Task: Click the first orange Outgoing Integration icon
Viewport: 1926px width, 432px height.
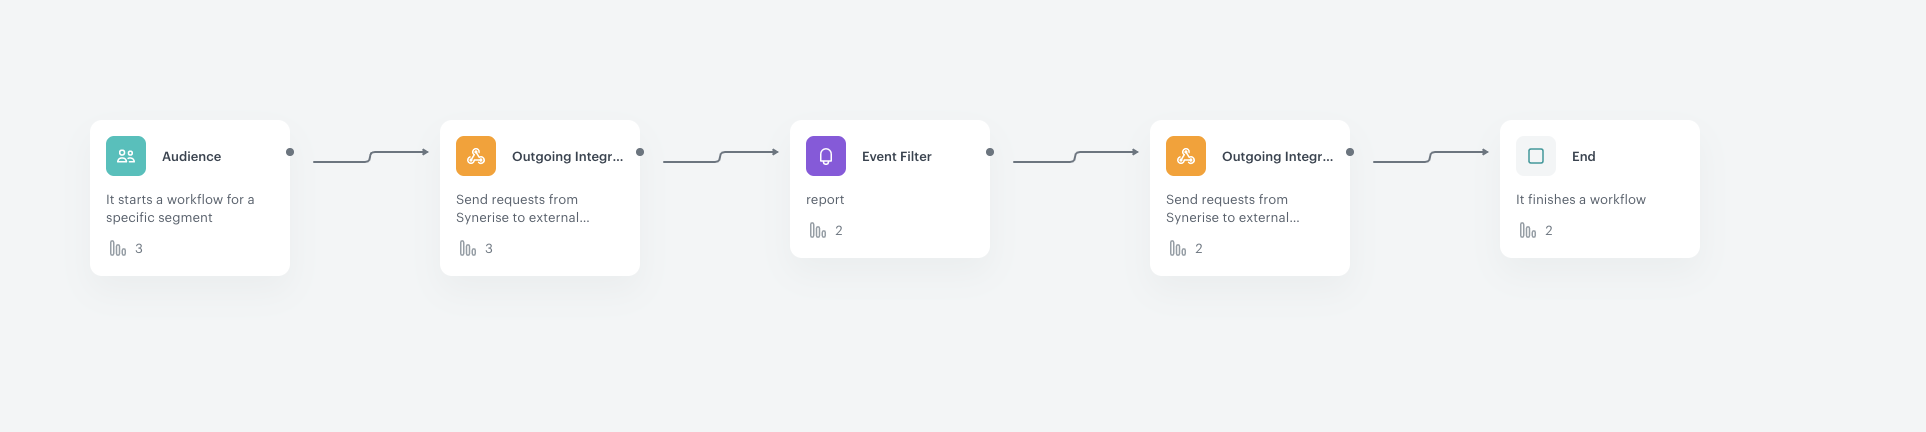Action: 476,156
